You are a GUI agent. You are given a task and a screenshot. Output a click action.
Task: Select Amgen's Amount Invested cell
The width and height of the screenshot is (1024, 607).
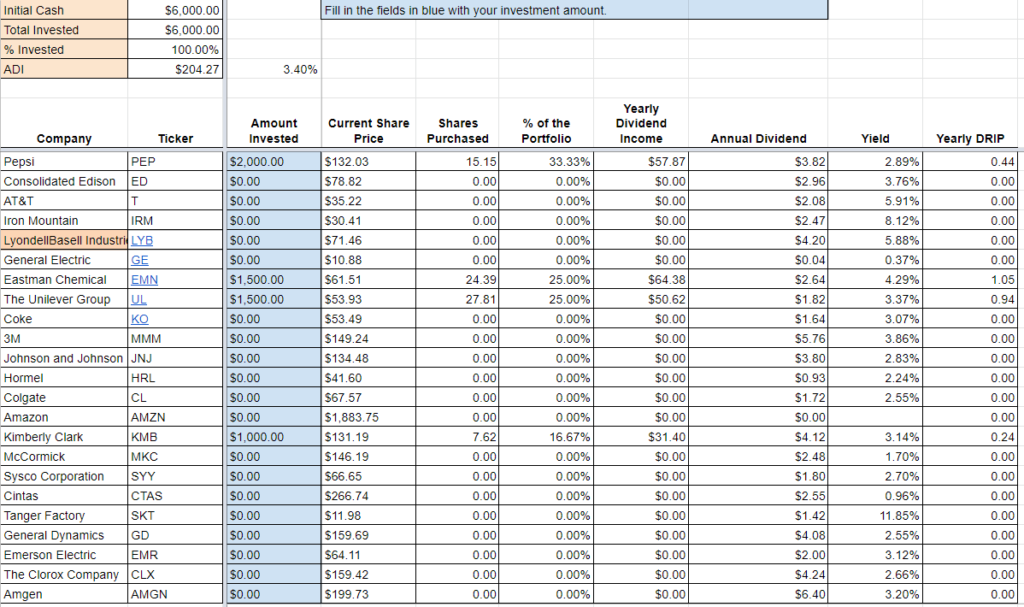[274, 594]
